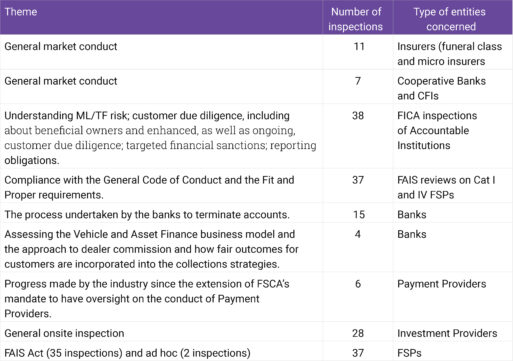Click the Number of inspections header
This screenshot has height=361, width=513.
[356, 19]
